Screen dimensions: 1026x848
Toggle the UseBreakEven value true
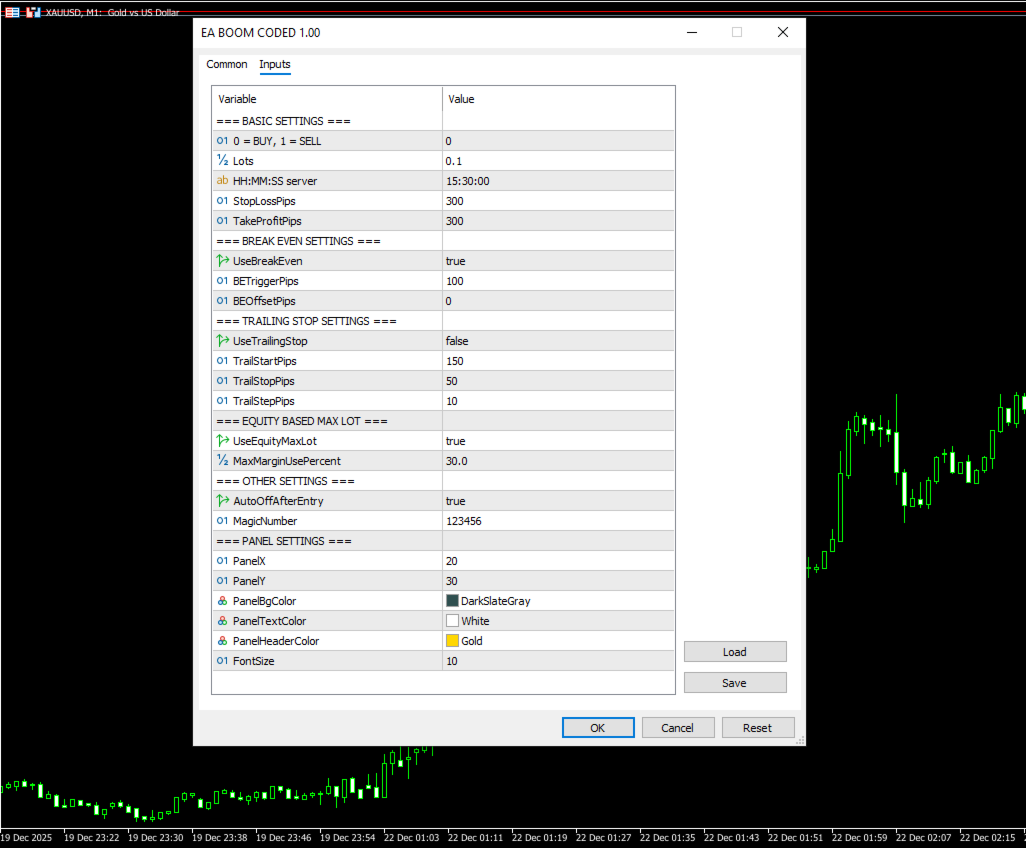point(558,260)
